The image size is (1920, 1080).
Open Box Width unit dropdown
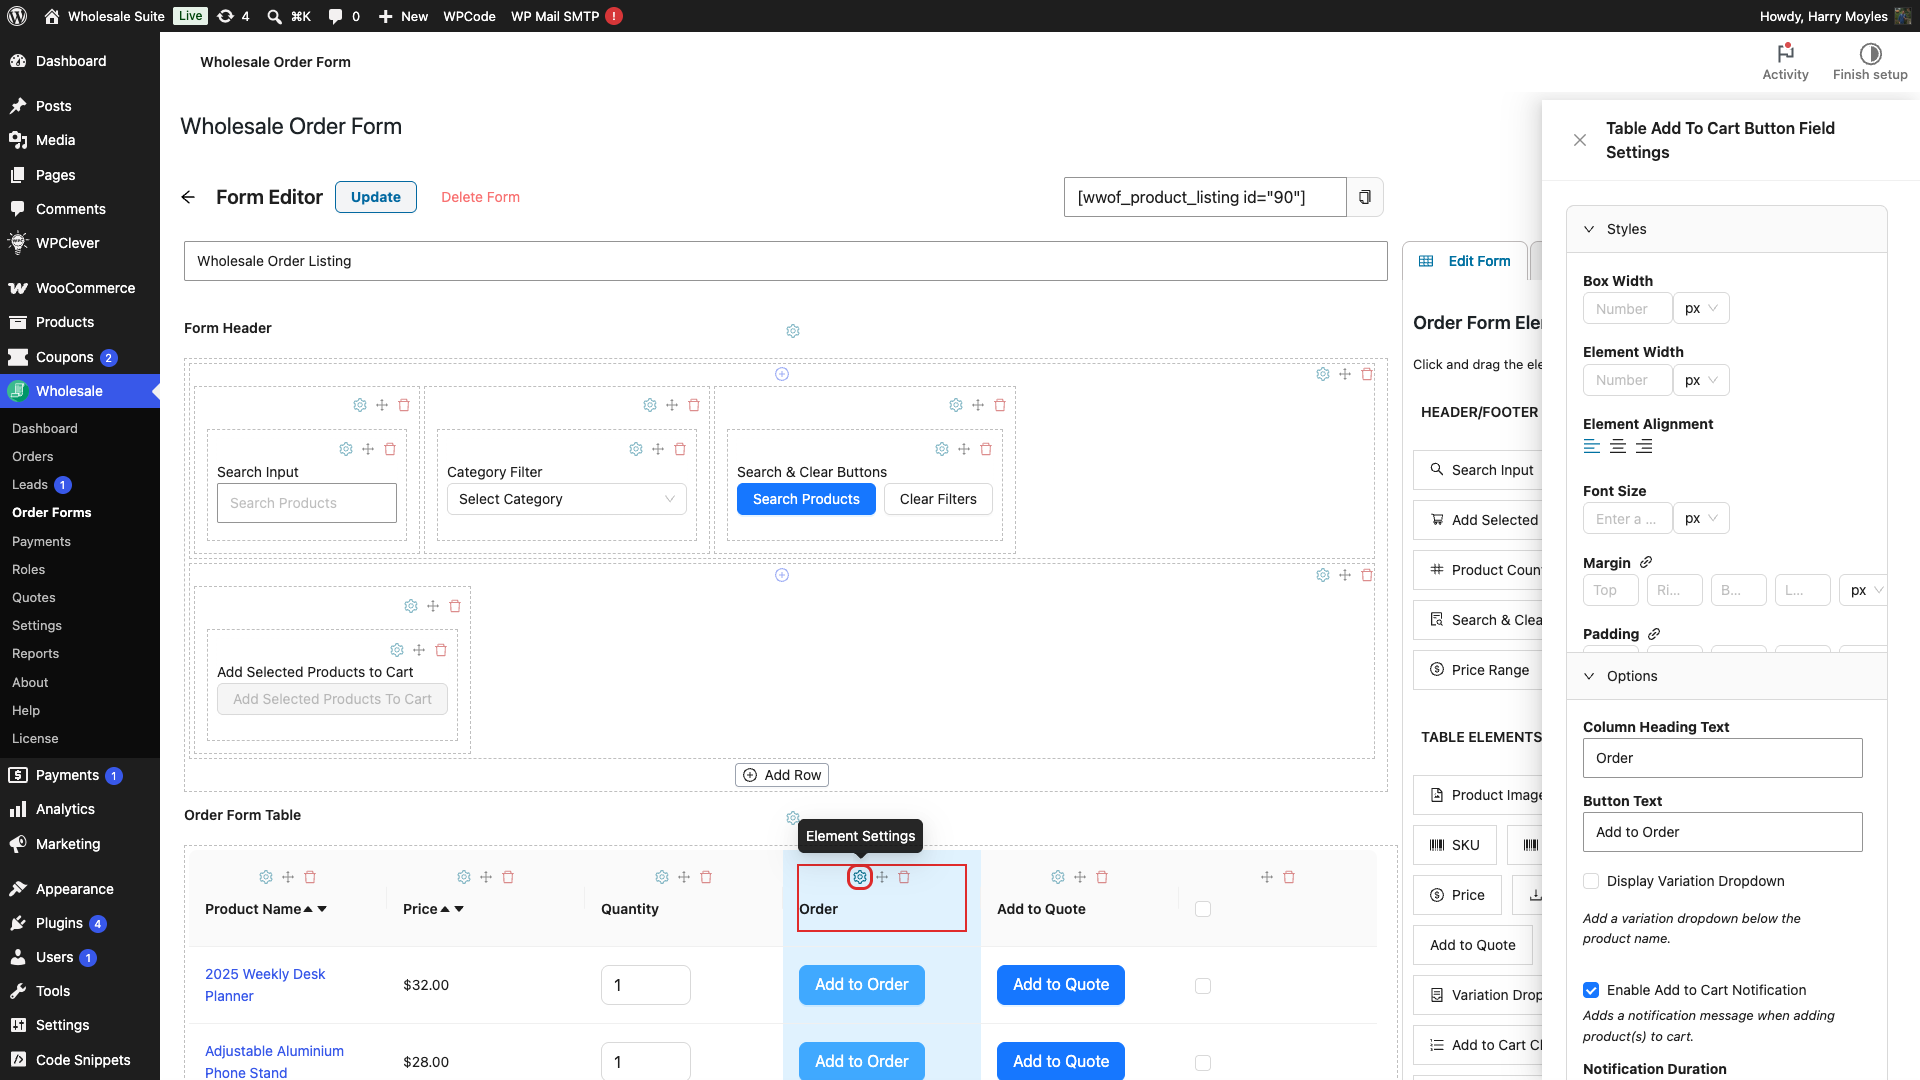point(1701,308)
